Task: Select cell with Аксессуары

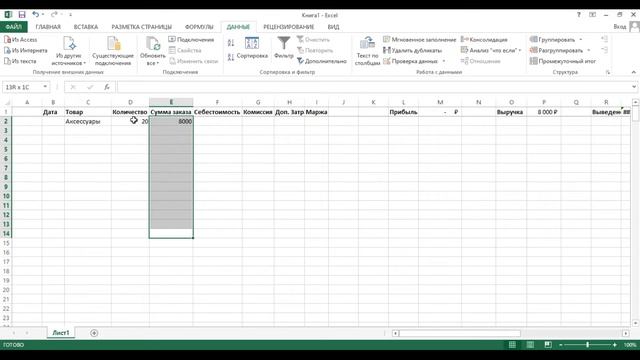Action: tap(88, 121)
